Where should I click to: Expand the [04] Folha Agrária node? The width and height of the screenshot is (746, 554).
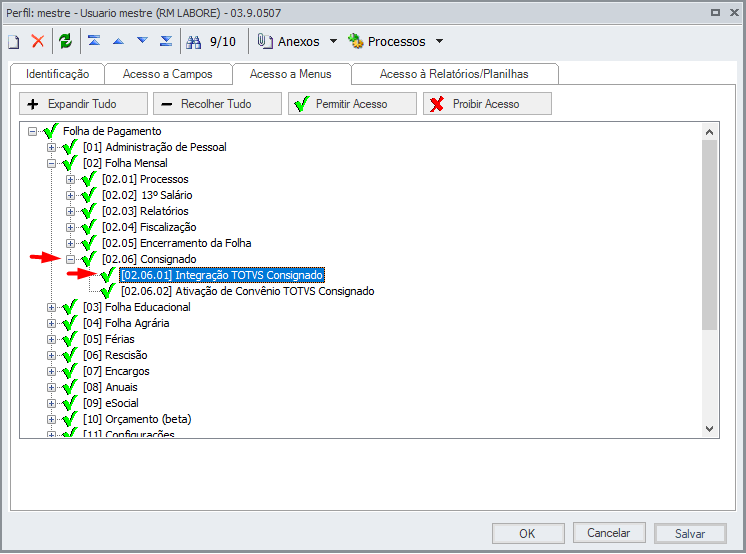pyautogui.click(x=51, y=323)
